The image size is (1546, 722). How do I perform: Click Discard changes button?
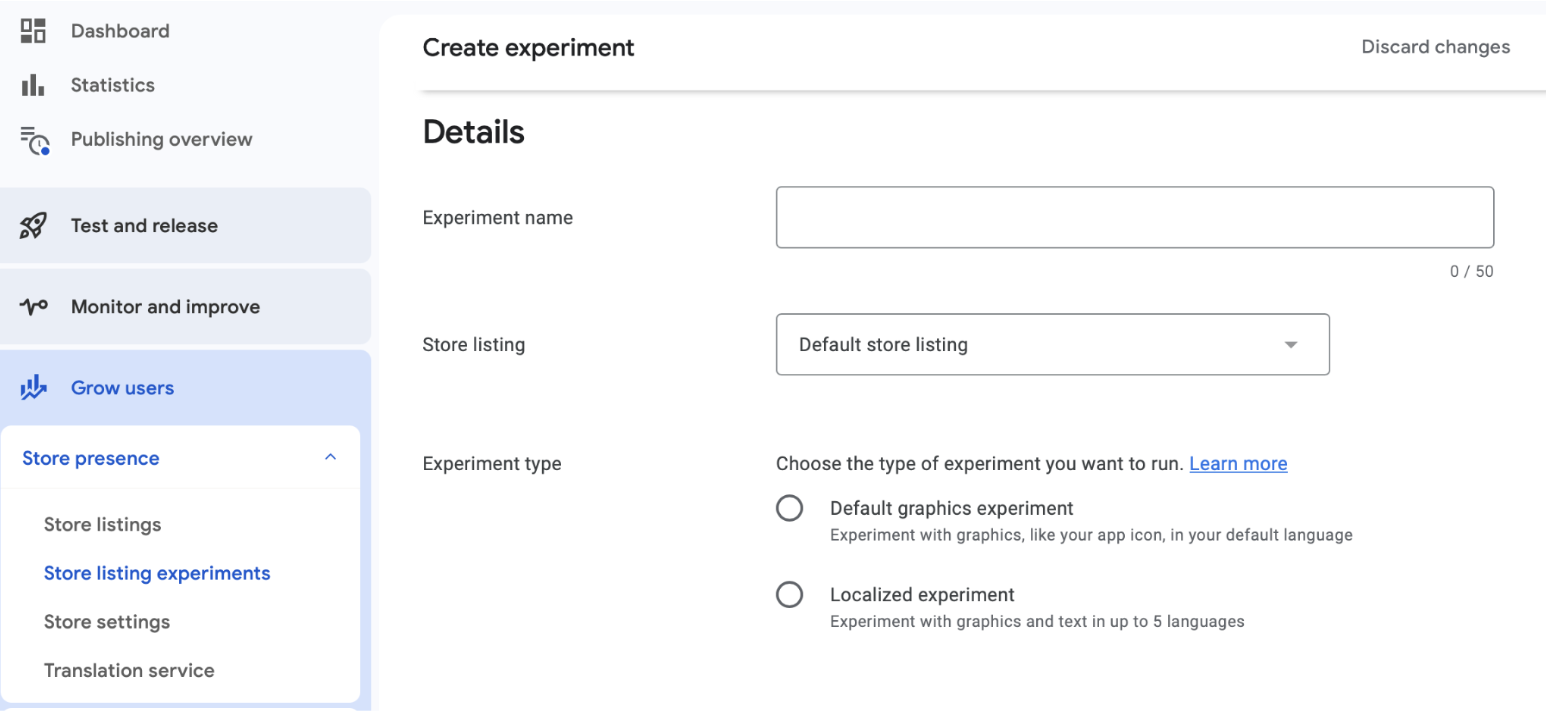click(x=1435, y=47)
